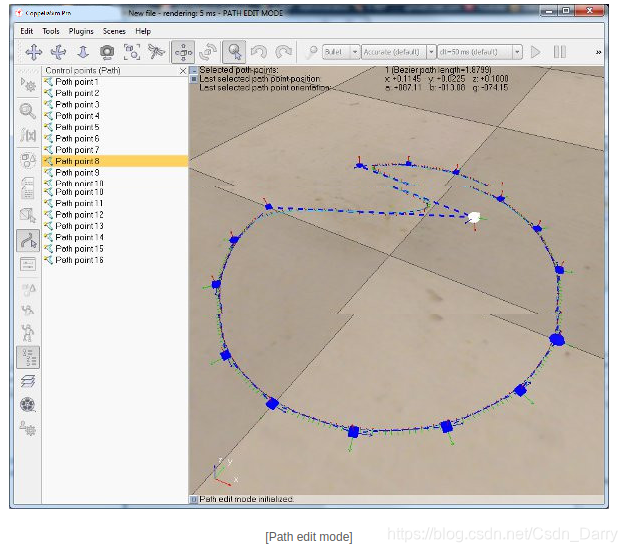The height and width of the screenshot is (552, 627).
Task: Click the pause simulation button
Action: pyautogui.click(x=559, y=52)
